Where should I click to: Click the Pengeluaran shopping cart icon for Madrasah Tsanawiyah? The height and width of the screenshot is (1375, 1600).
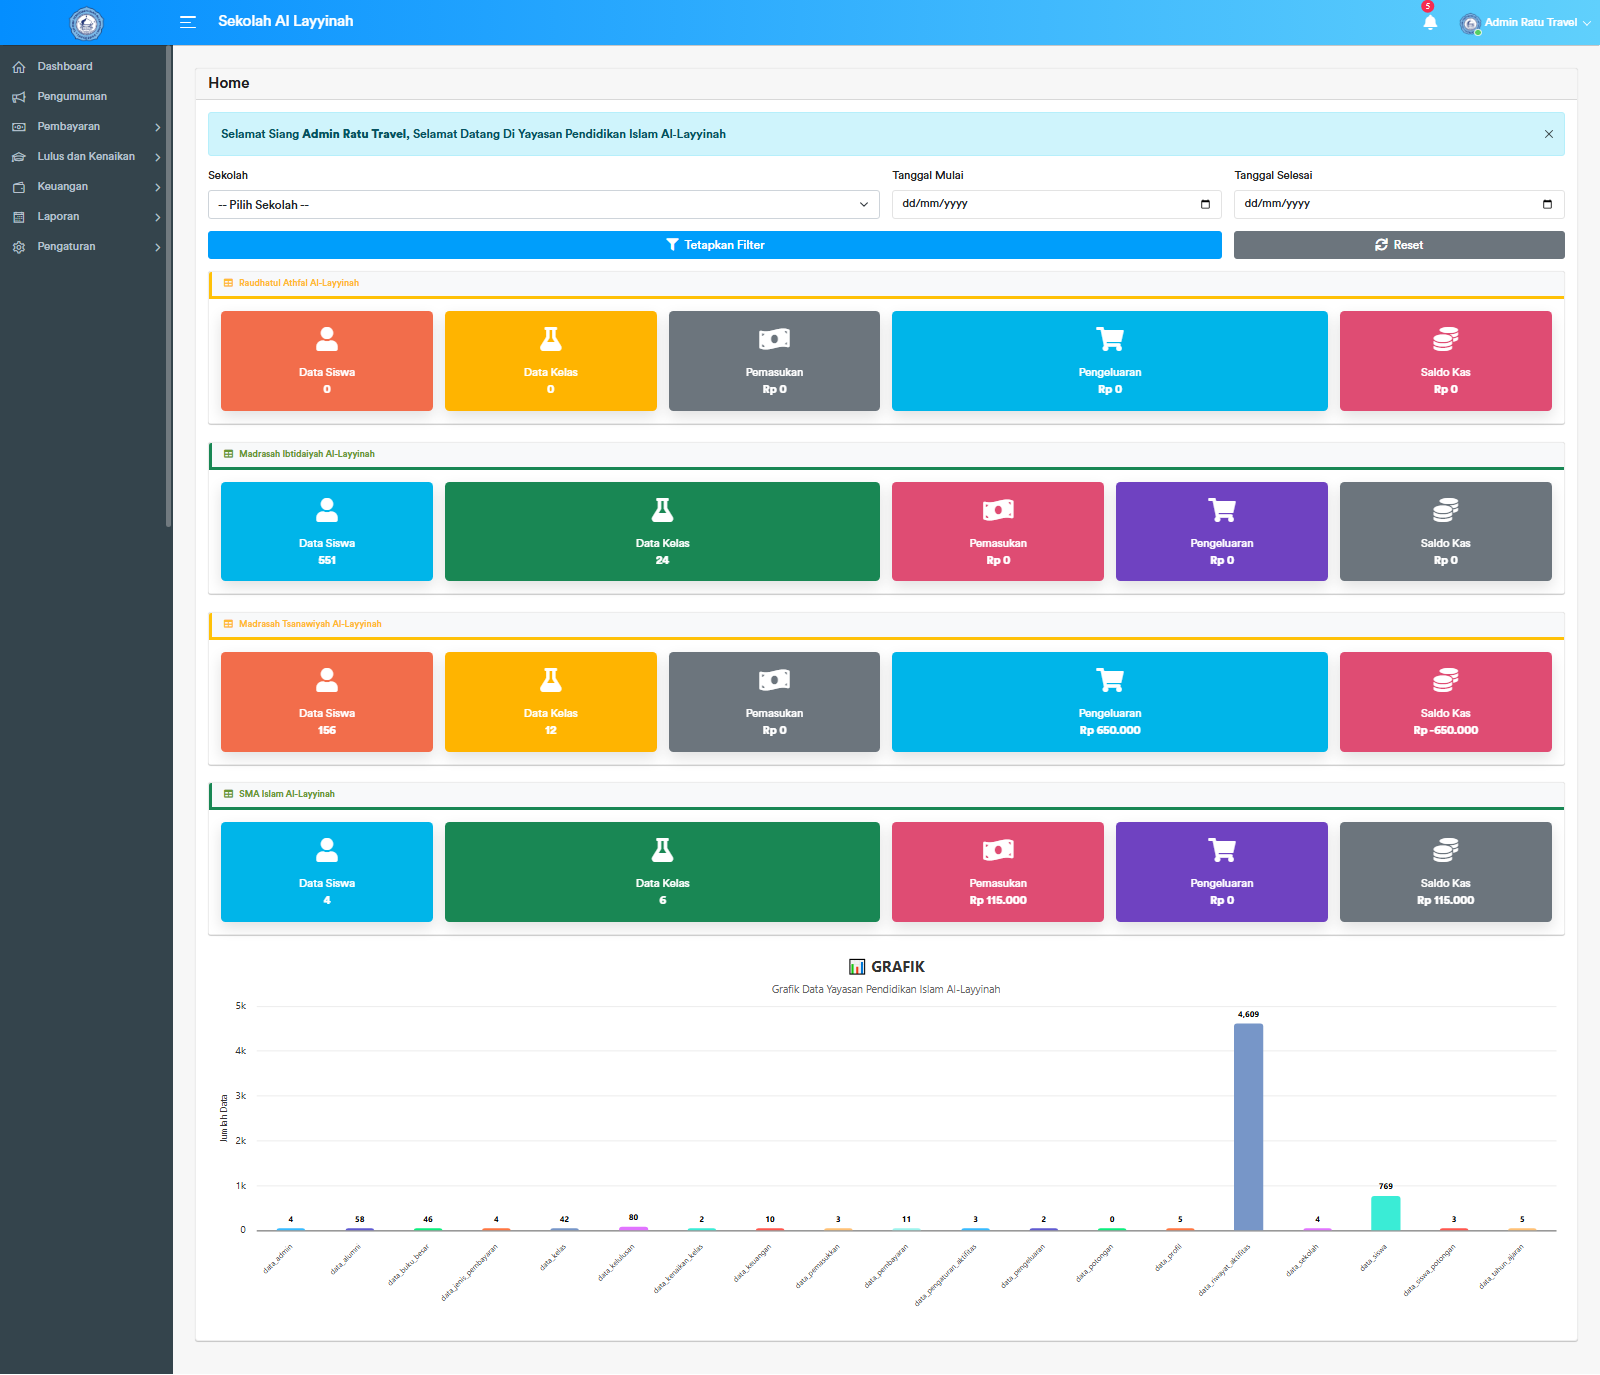[1110, 680]
